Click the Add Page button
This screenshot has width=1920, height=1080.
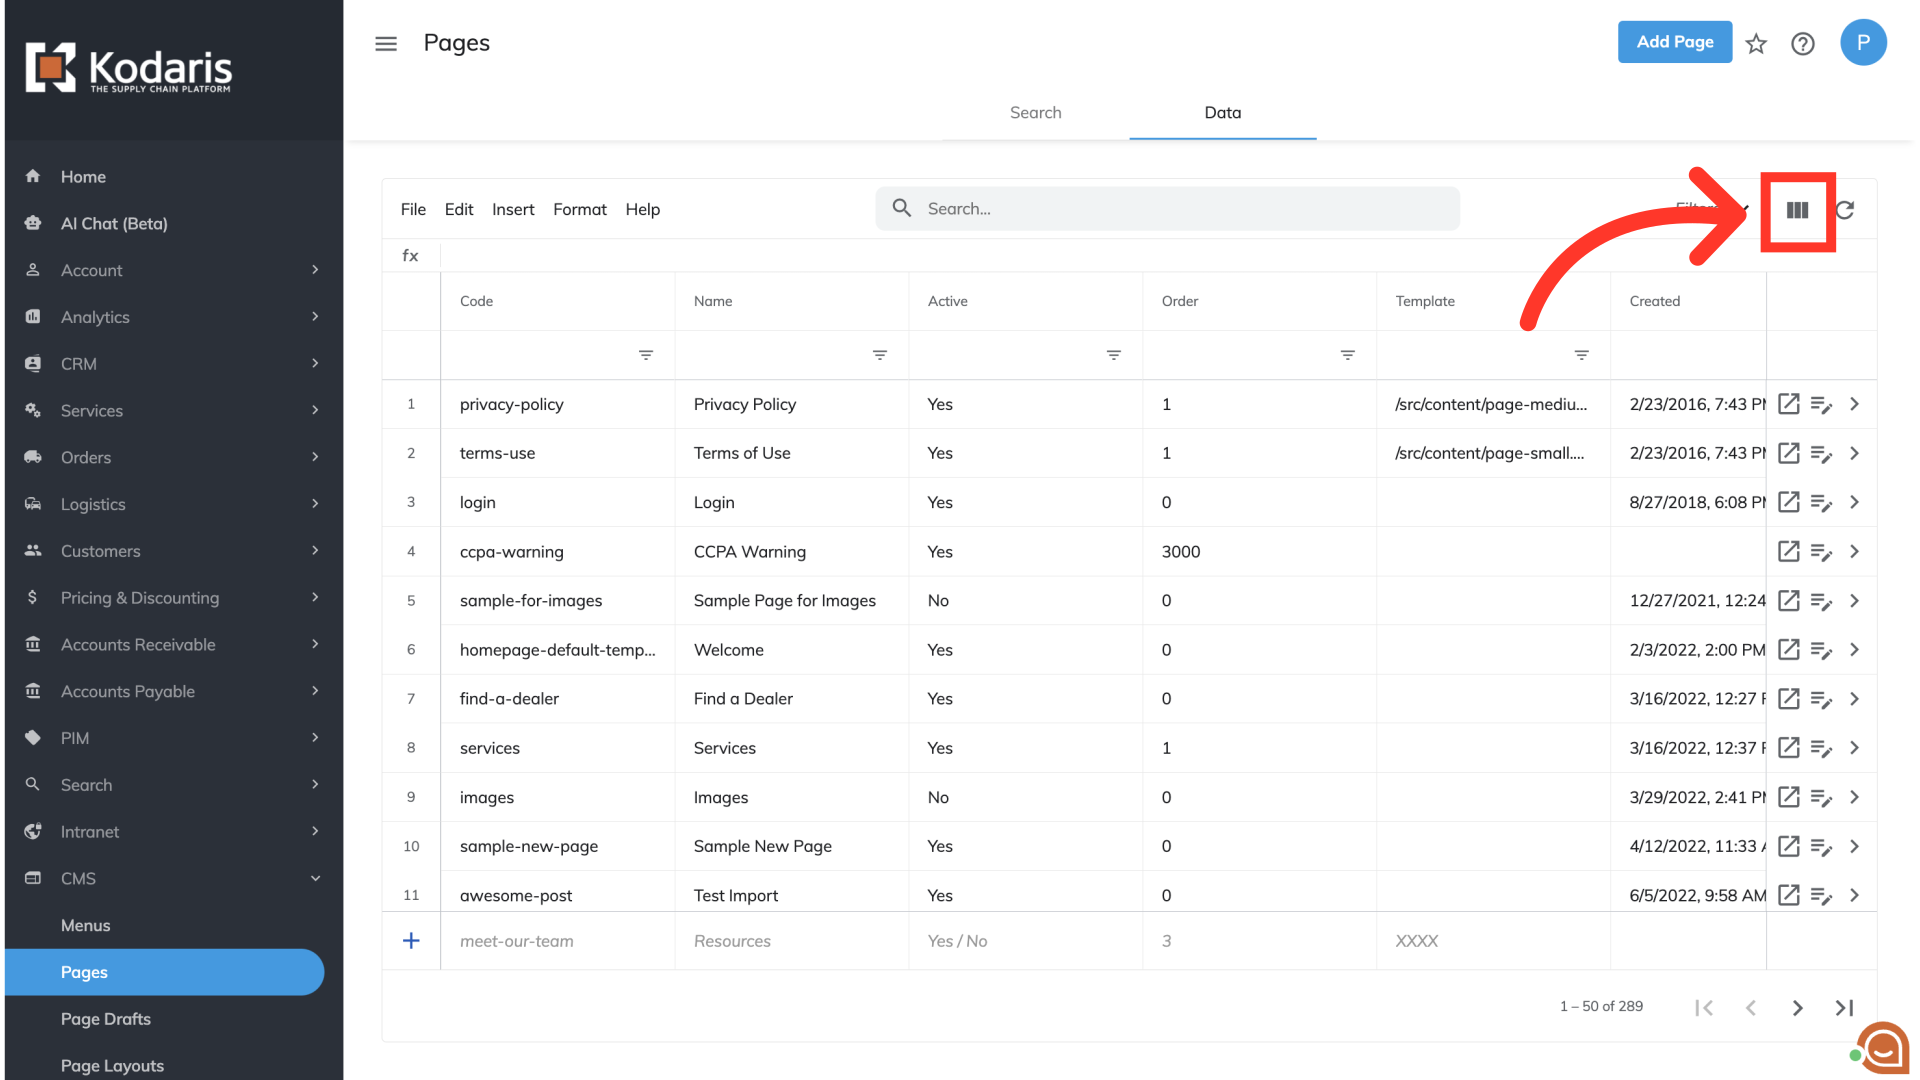point(1674,42)
